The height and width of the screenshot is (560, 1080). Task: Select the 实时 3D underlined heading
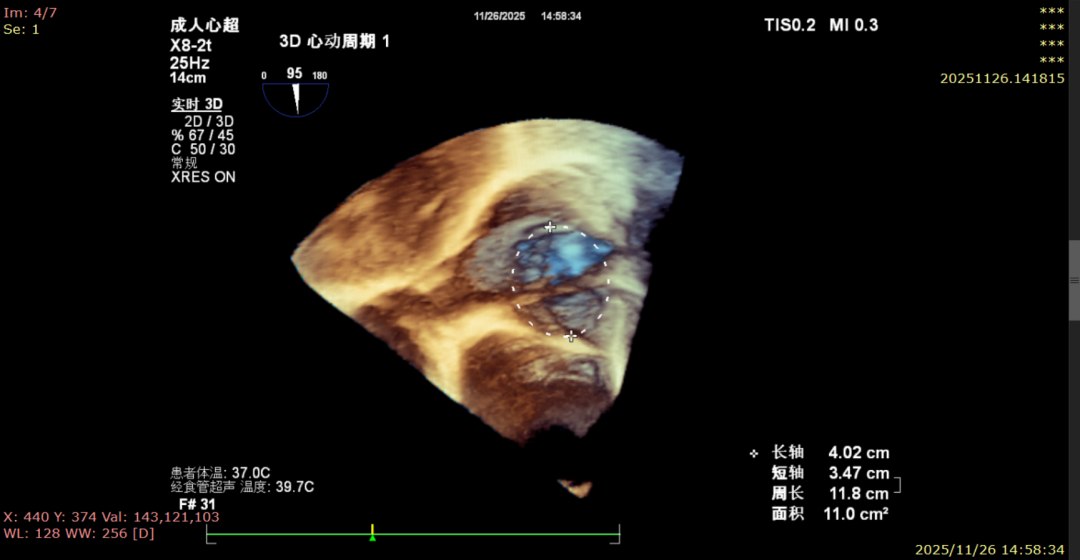tap(196, 104)
